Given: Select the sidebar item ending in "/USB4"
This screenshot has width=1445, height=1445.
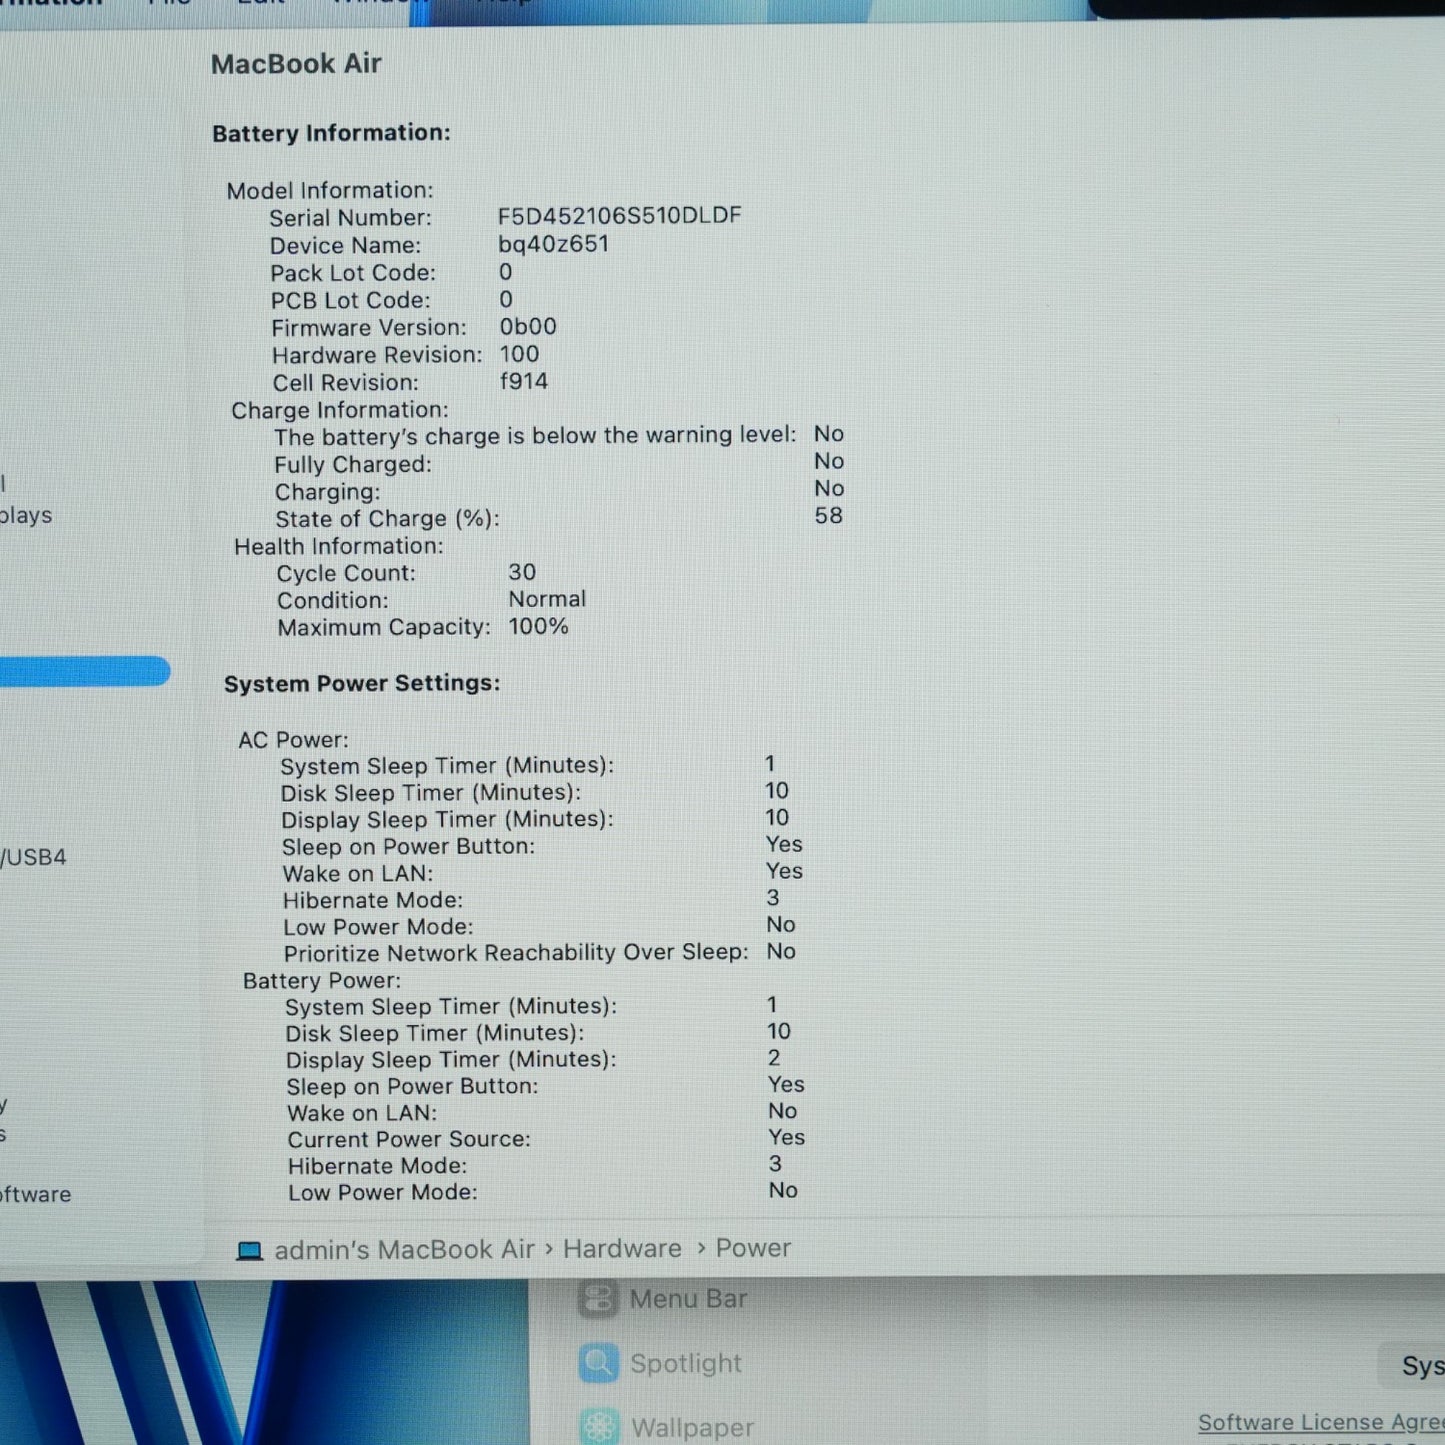Looking at the screenshot, I should click(x=33, y=857).
